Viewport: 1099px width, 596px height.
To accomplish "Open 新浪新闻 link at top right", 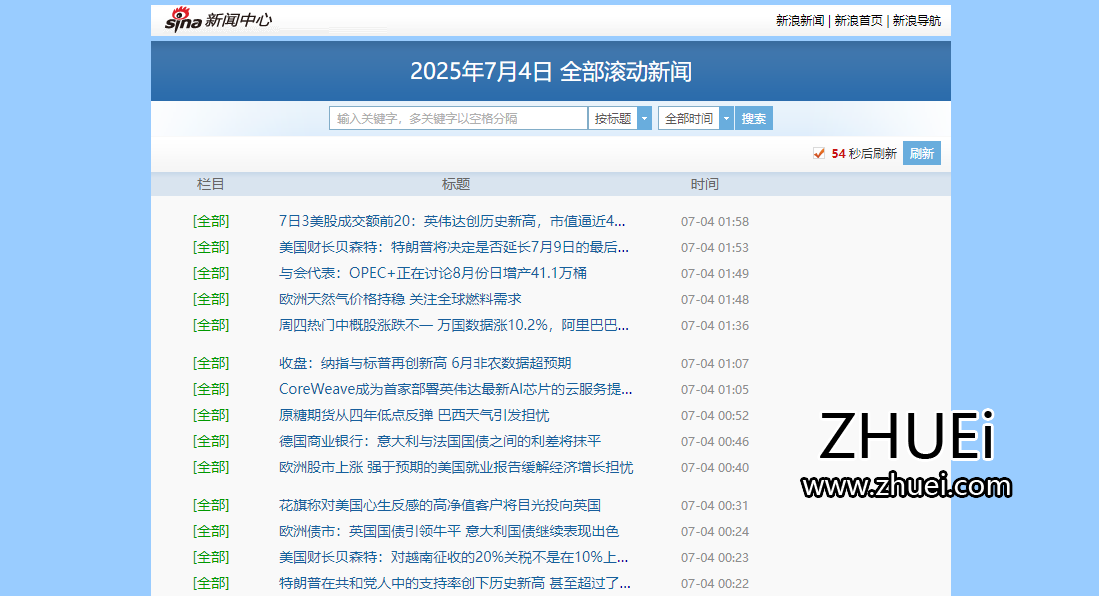I will point(797,20).
